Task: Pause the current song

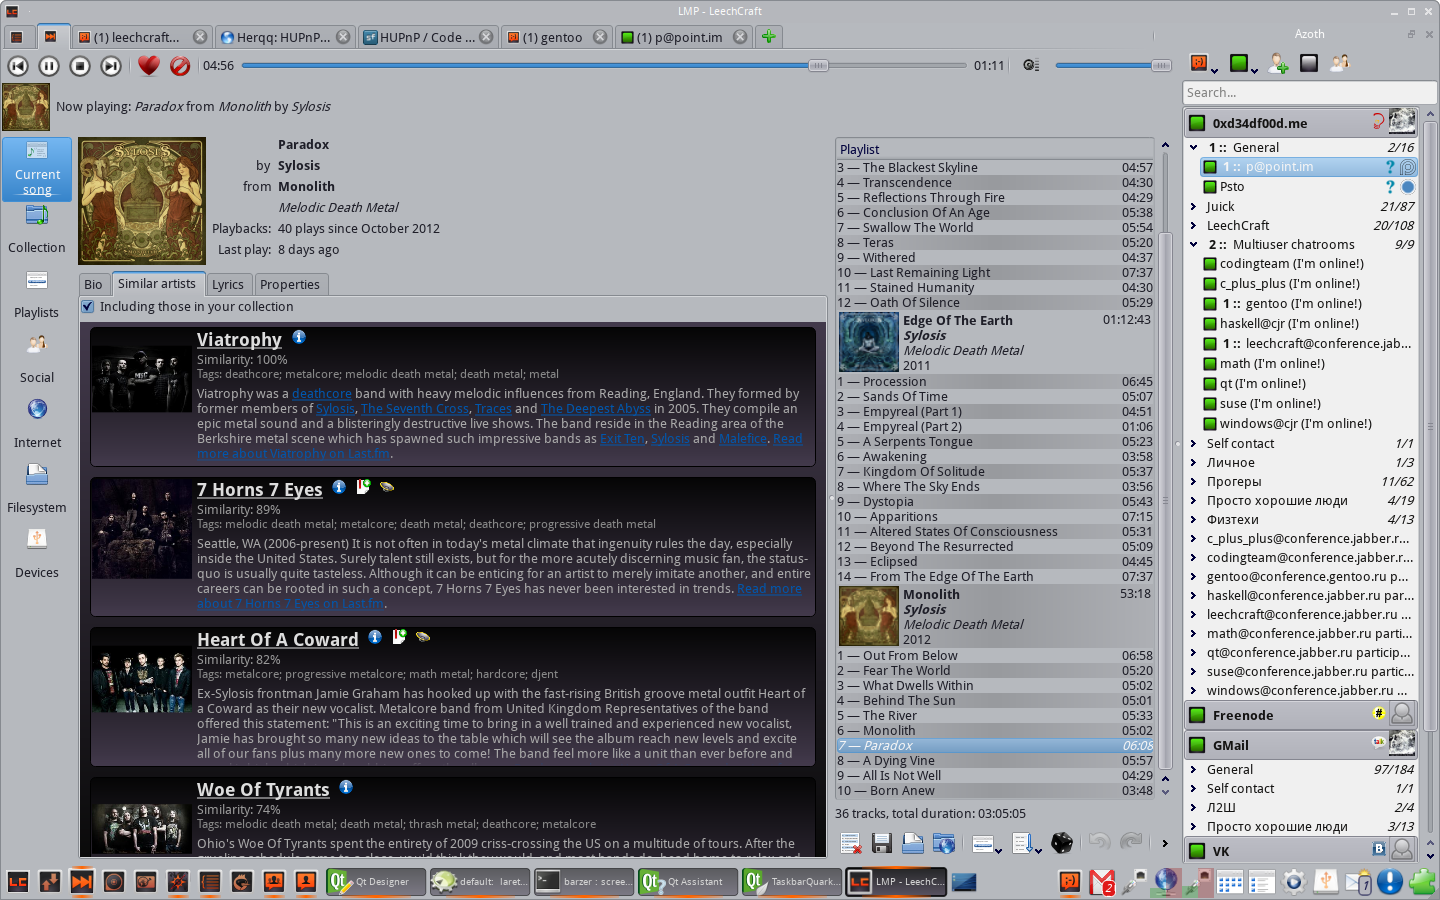Action: click(49, 66)
